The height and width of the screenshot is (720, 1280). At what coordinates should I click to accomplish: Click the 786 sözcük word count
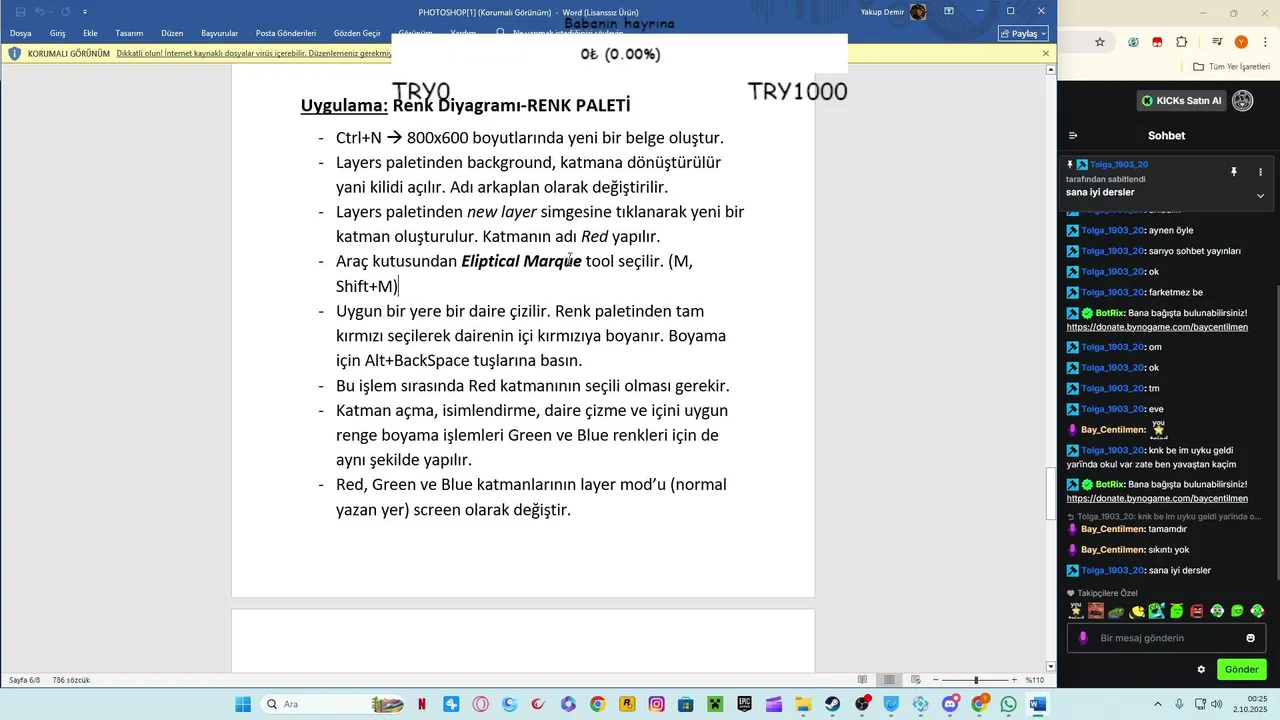[71, 680]
